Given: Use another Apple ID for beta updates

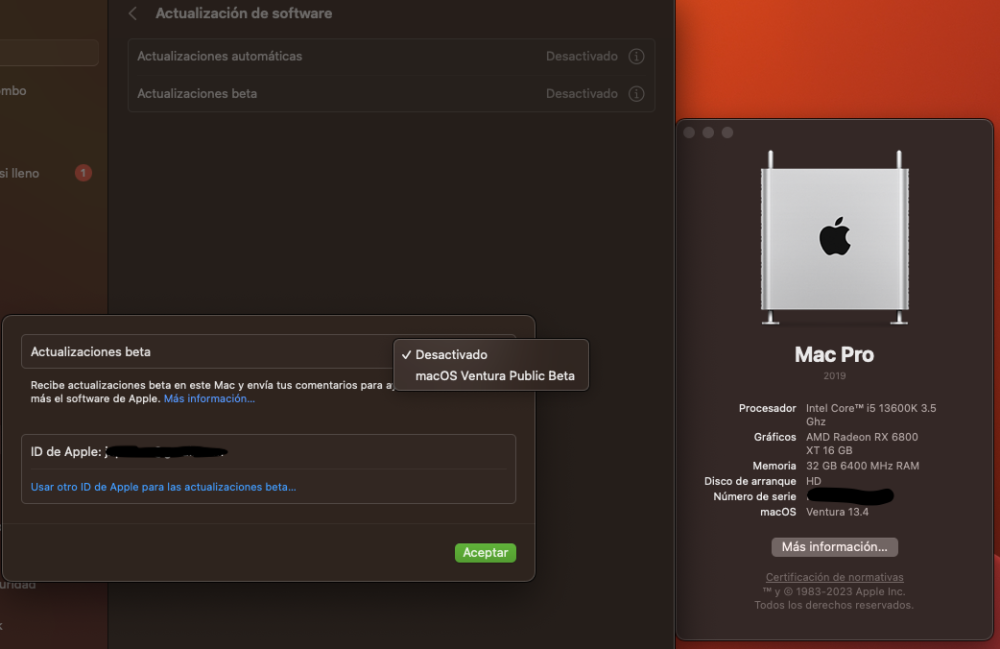Looking at the screenshot, I should click(x=163, y=486).
